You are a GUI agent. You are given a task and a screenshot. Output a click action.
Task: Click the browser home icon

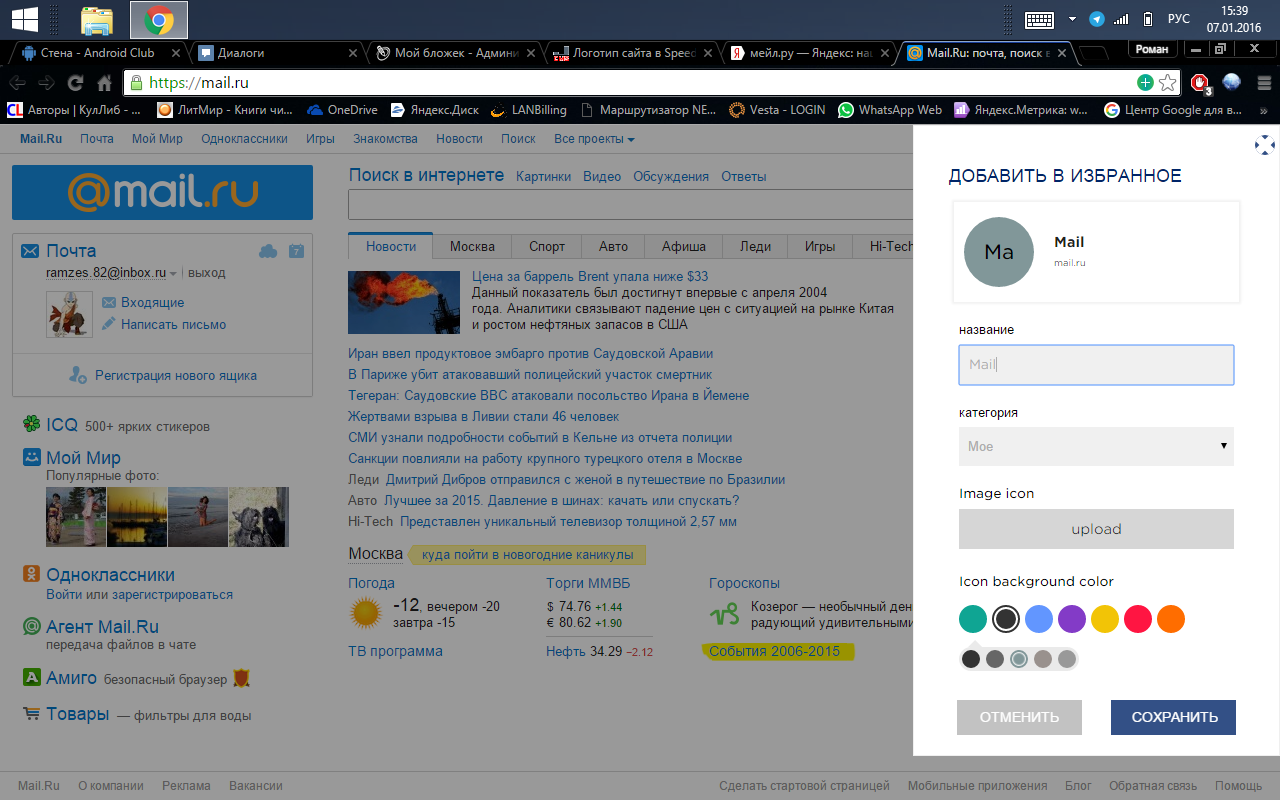coord(104,83)
